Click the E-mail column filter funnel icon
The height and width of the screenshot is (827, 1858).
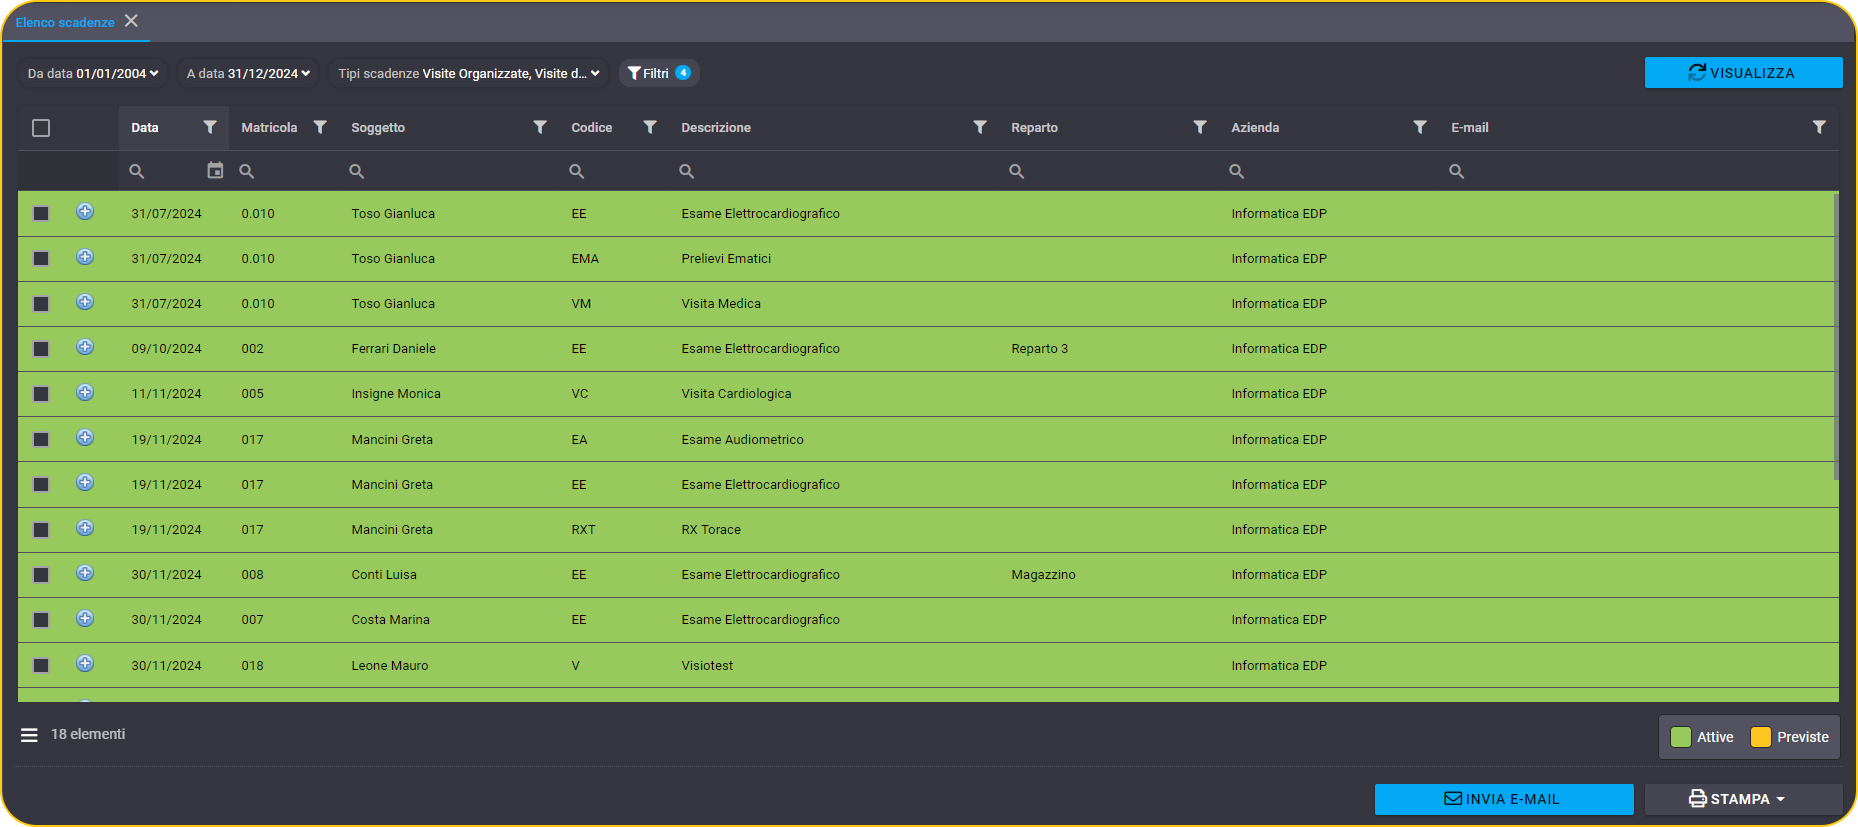click(x=1819, y=127)
